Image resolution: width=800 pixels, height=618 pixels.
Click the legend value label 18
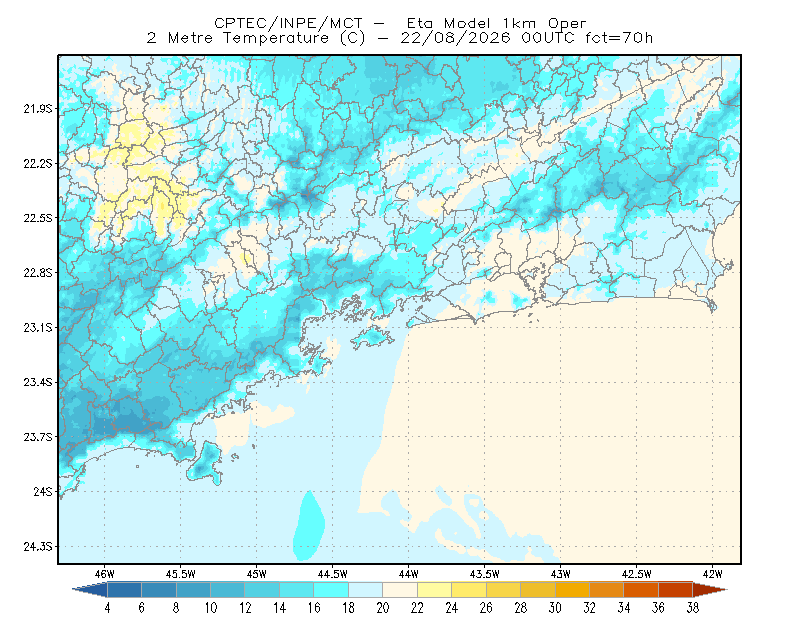click(x=348, y=608)
